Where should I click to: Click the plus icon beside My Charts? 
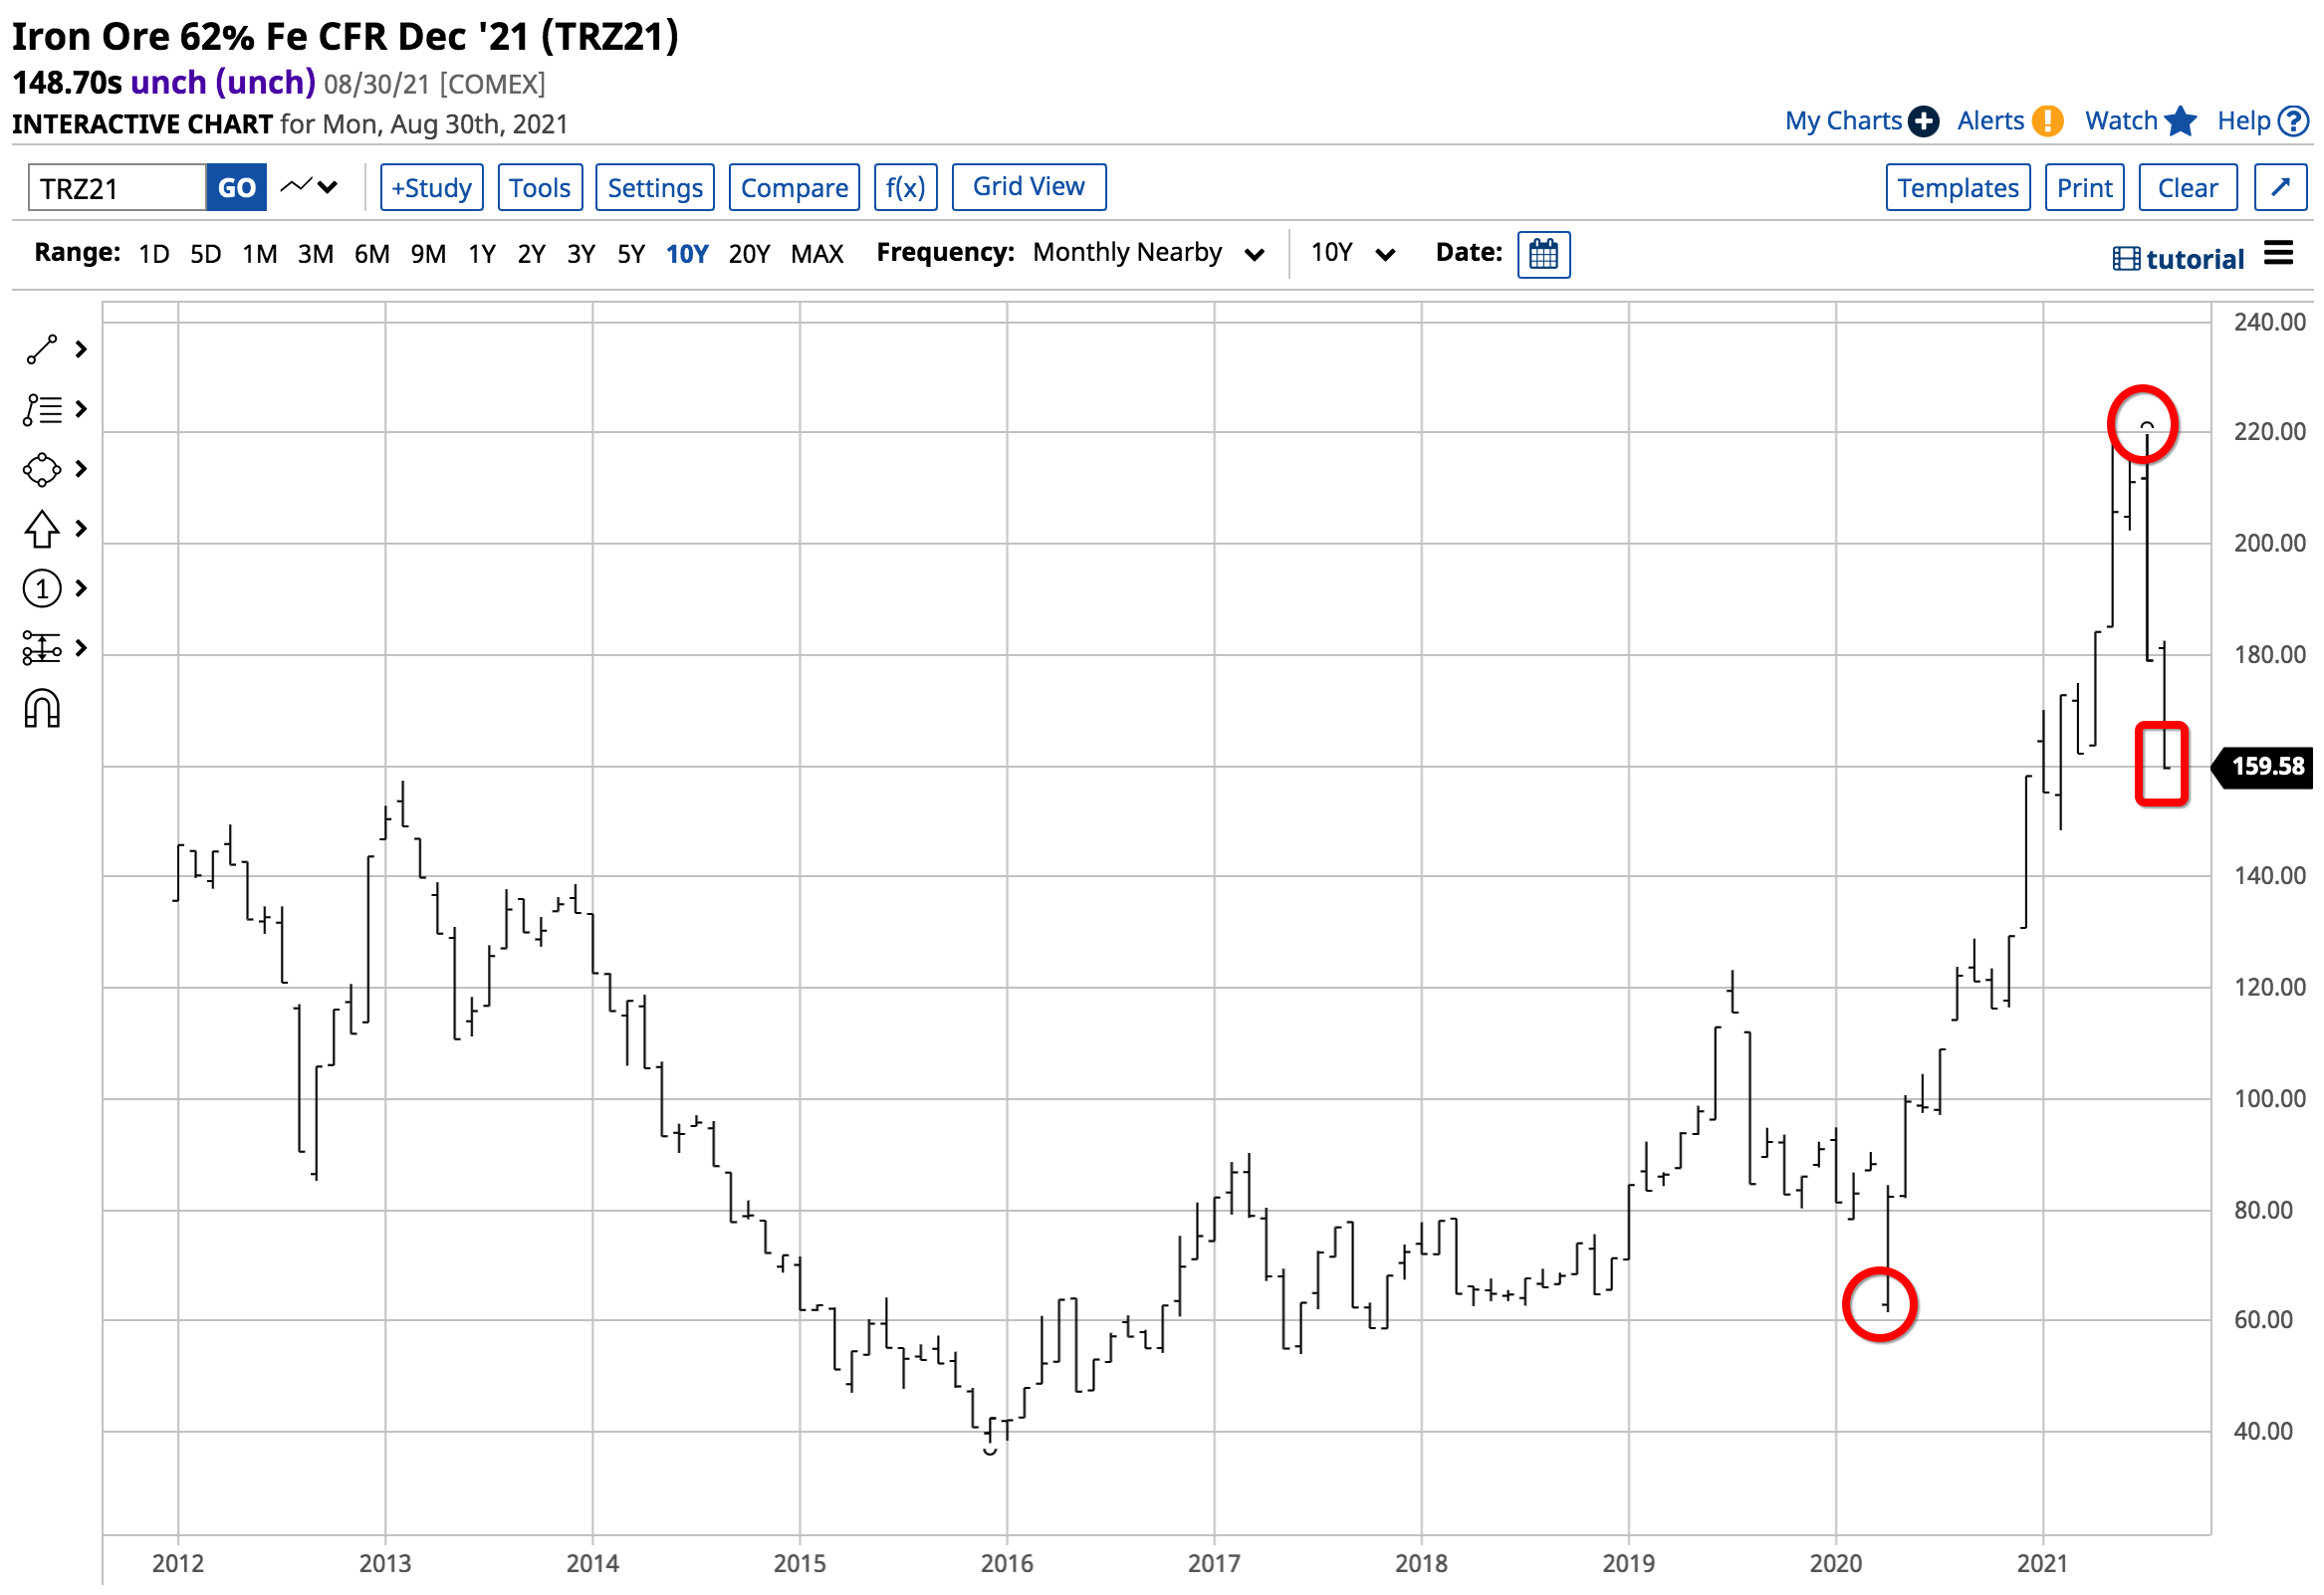(1924, 121)
